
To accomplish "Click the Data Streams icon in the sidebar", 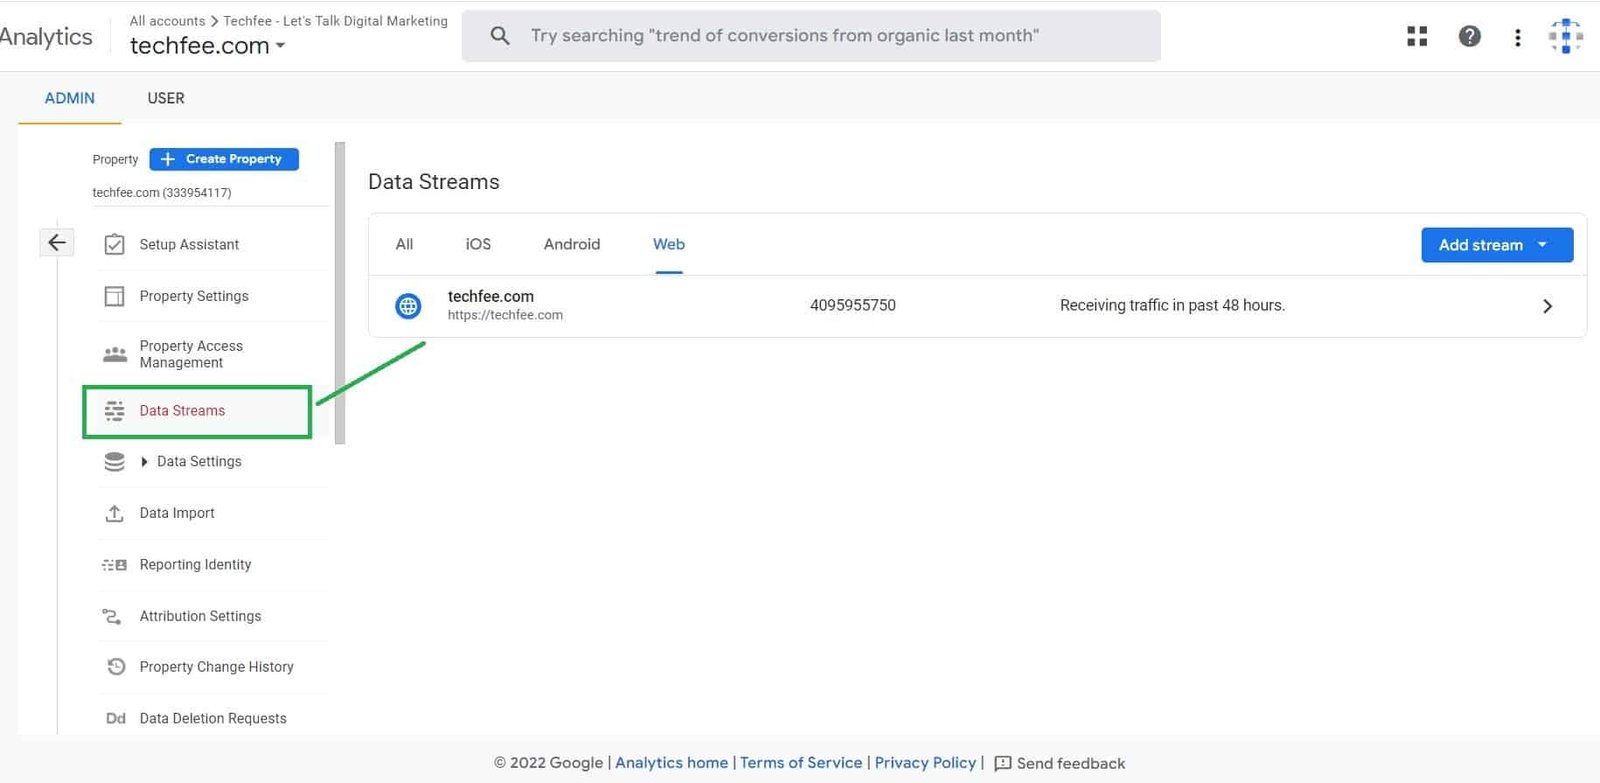I will 115,411.
